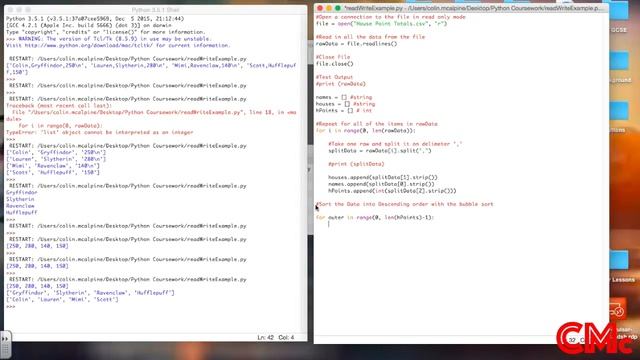Zoom the readWriteExample.py editor window
Image resolution: width=640 pixels, height=360 pixels.
point(338,8)
